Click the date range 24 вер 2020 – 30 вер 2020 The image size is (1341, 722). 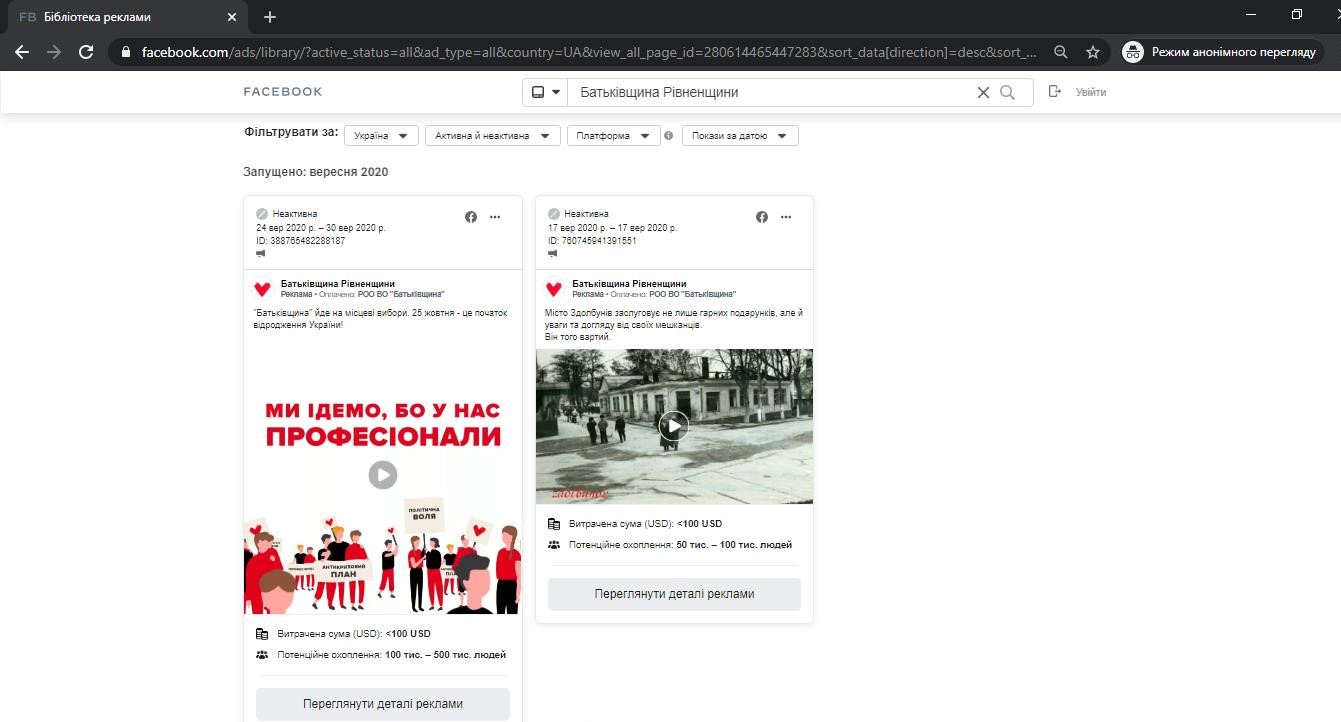pyautogui.click(x=320, y=228)
